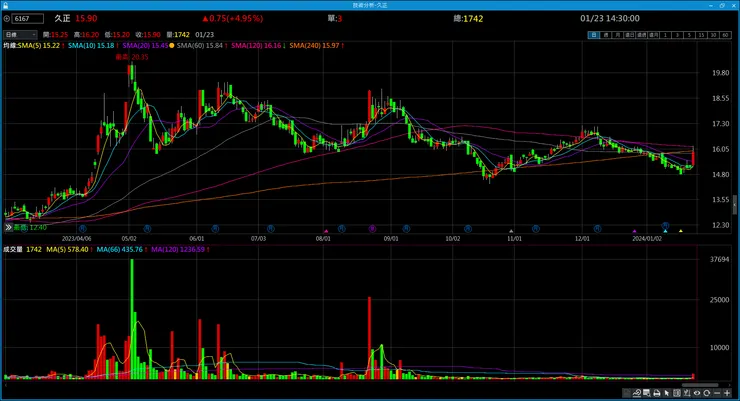
Task: Click the plus zoom-in icon in bottom toolbar
Action: coord(727,393)
